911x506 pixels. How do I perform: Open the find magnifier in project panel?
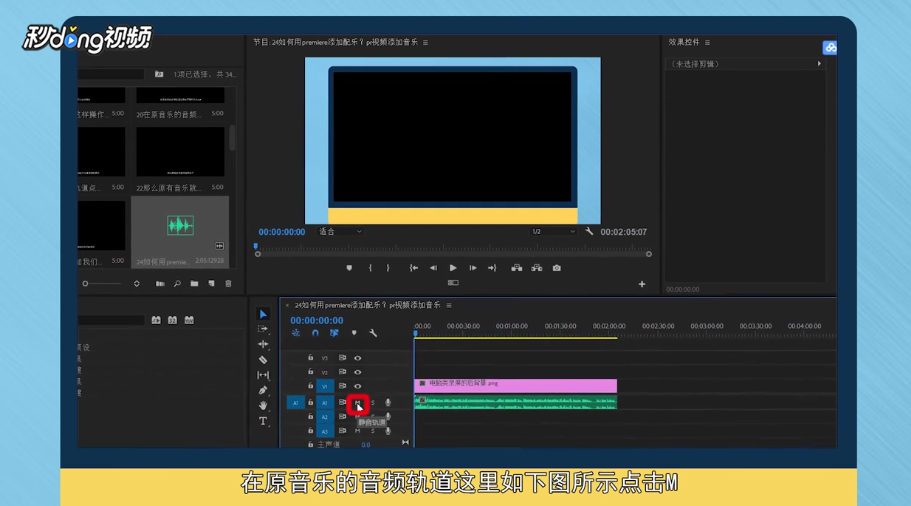[x=177, y=283]
